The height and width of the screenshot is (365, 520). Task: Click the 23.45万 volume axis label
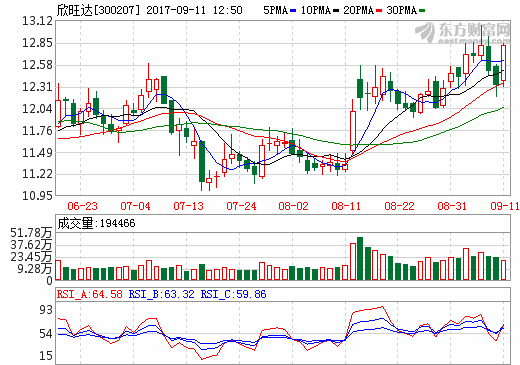coord(31,257)
